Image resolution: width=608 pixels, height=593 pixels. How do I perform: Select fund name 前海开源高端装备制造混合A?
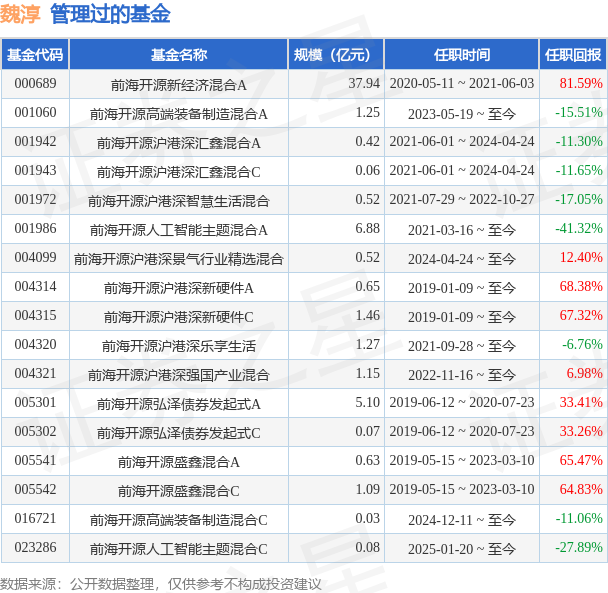[x=179, y=114]
